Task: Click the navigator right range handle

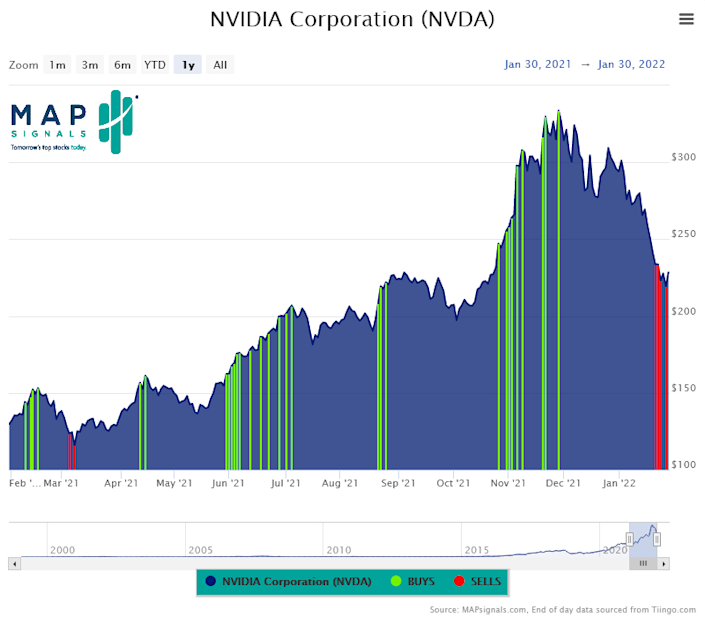Action: 657,539
